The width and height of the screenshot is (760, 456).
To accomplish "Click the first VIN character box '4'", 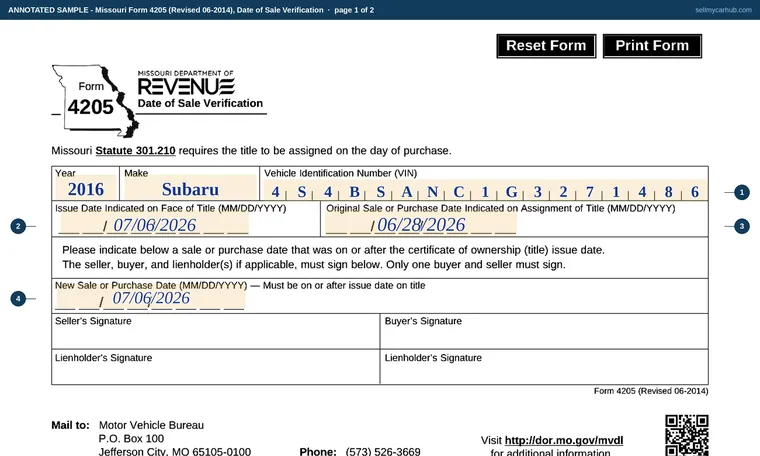I will (x=275, y=192).
